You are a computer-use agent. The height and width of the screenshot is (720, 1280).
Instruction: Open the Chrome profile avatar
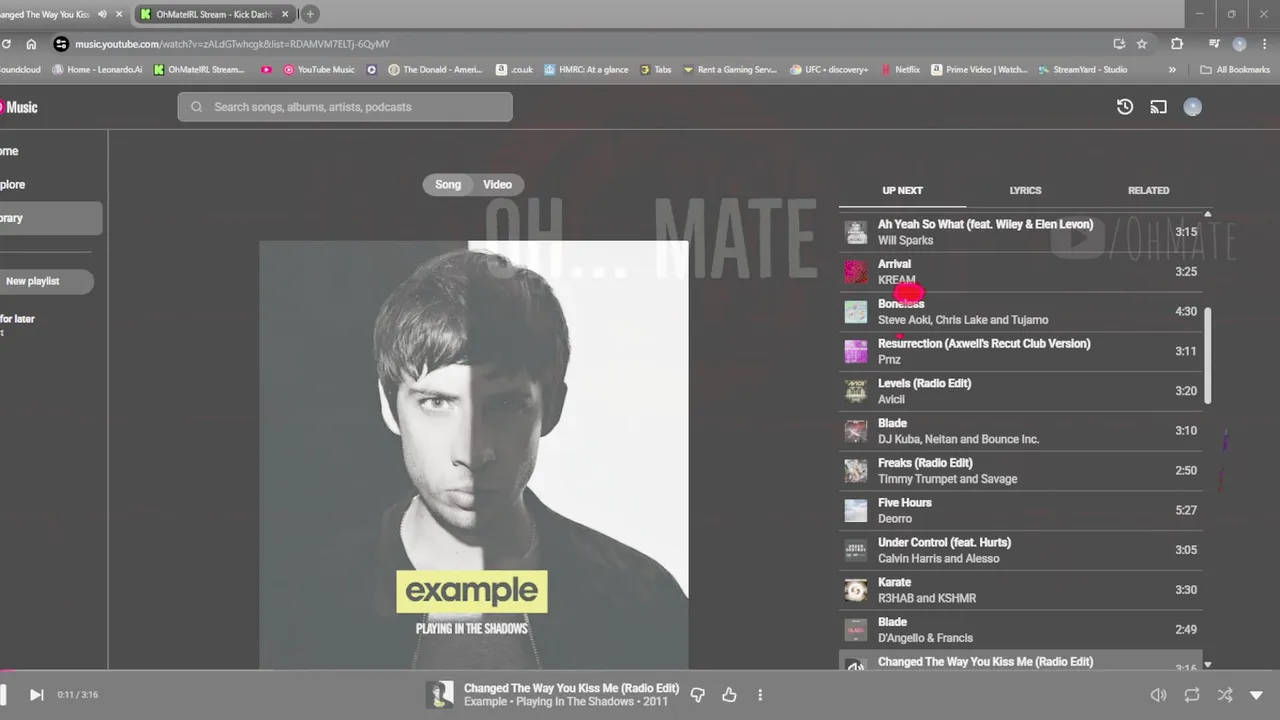[1240, 44]
